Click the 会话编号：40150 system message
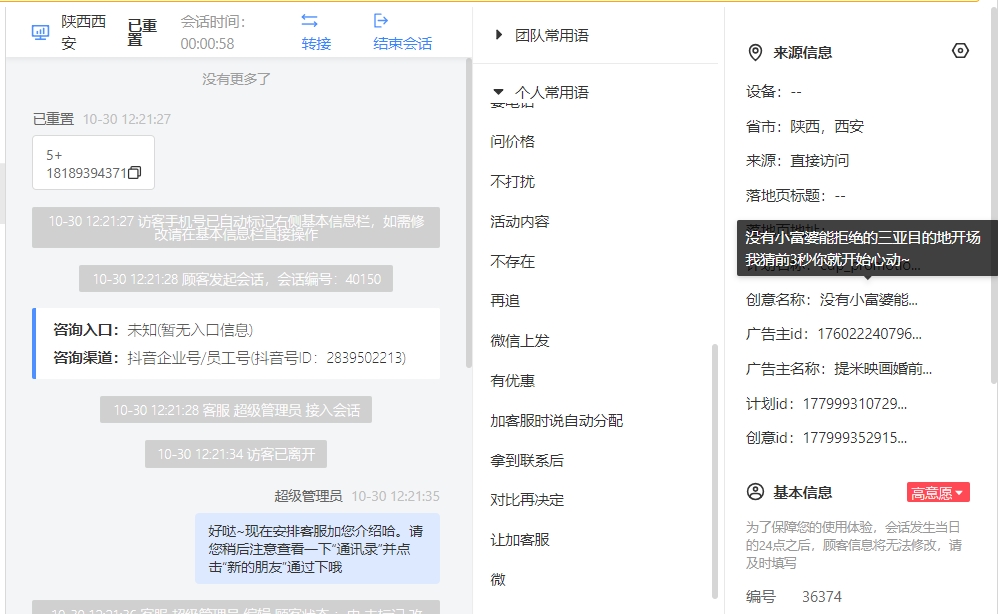Screen dimensions: 998x614 [x=236, y=279]
